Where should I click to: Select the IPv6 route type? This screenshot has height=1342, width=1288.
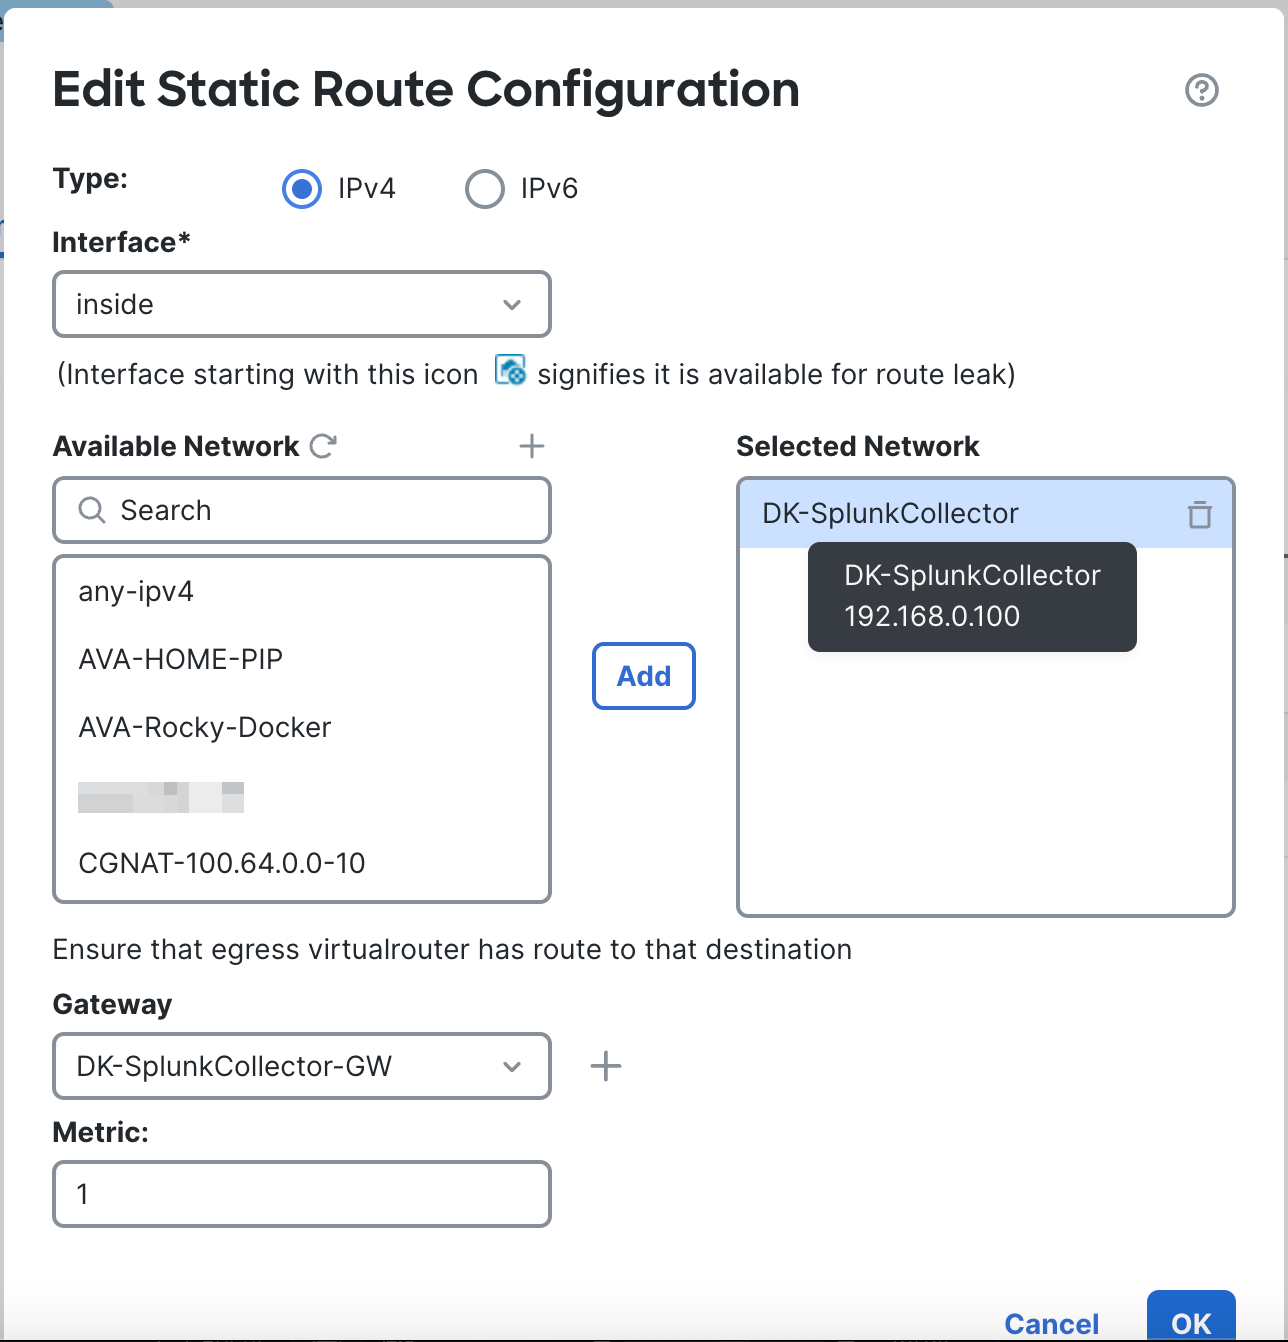click(484, 189)
